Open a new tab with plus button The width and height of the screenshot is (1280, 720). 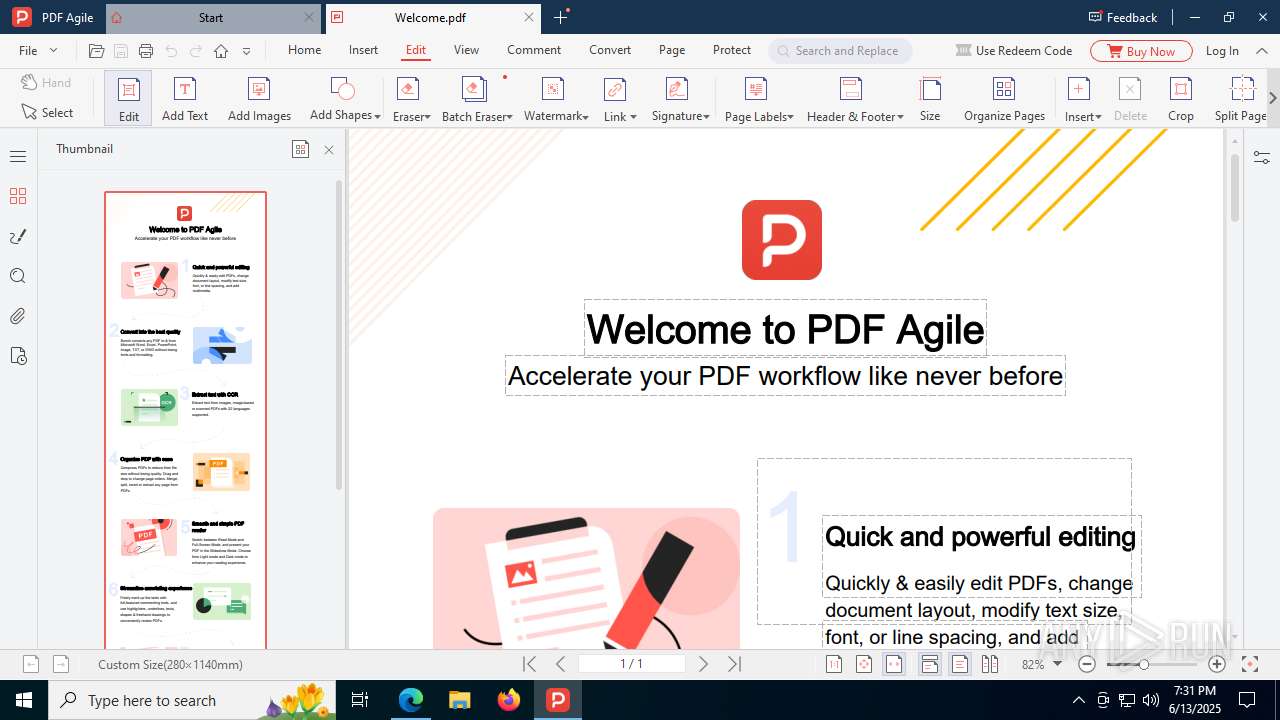(561, 17)
